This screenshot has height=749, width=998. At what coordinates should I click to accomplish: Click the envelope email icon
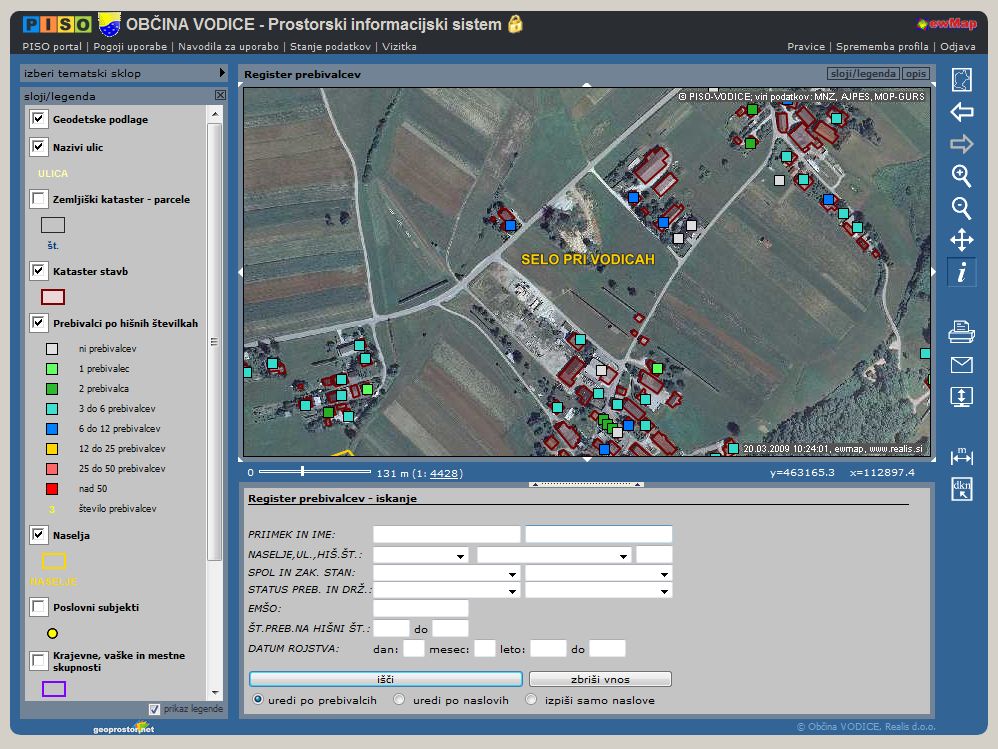click(x=961, y=364)
